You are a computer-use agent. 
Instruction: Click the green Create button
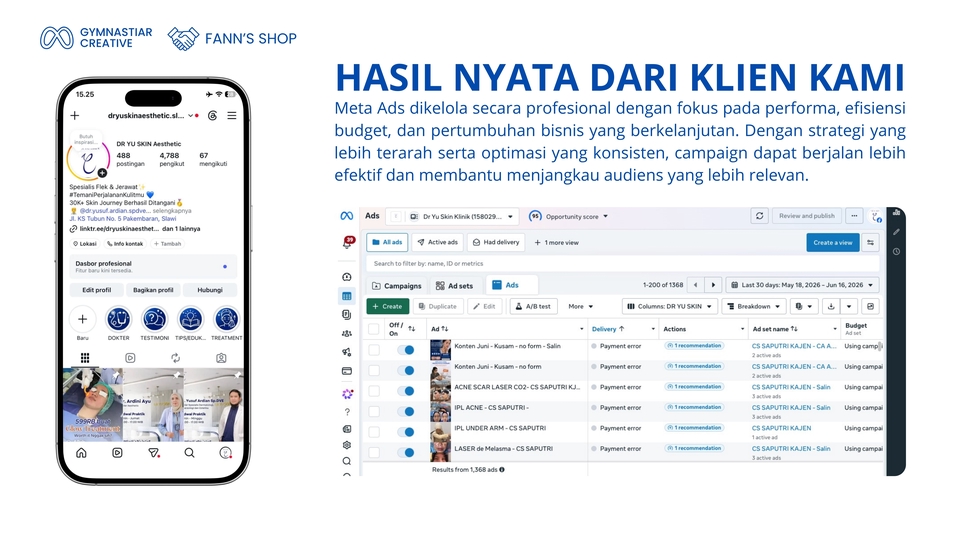point(388,306)
